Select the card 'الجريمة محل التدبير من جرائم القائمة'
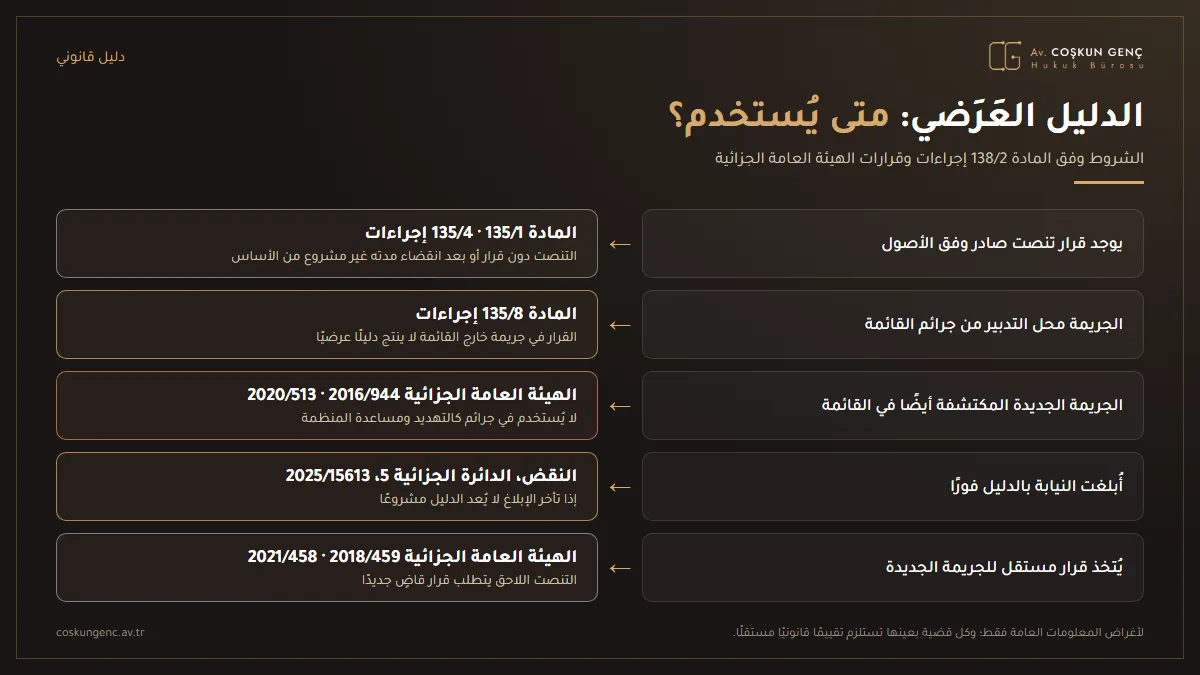Screen dimensions: 1200x675 (892, 324)
